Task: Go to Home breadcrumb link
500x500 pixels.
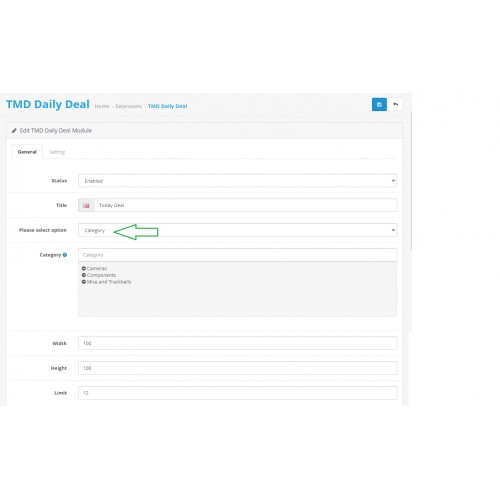Action: tap(102, 106)
